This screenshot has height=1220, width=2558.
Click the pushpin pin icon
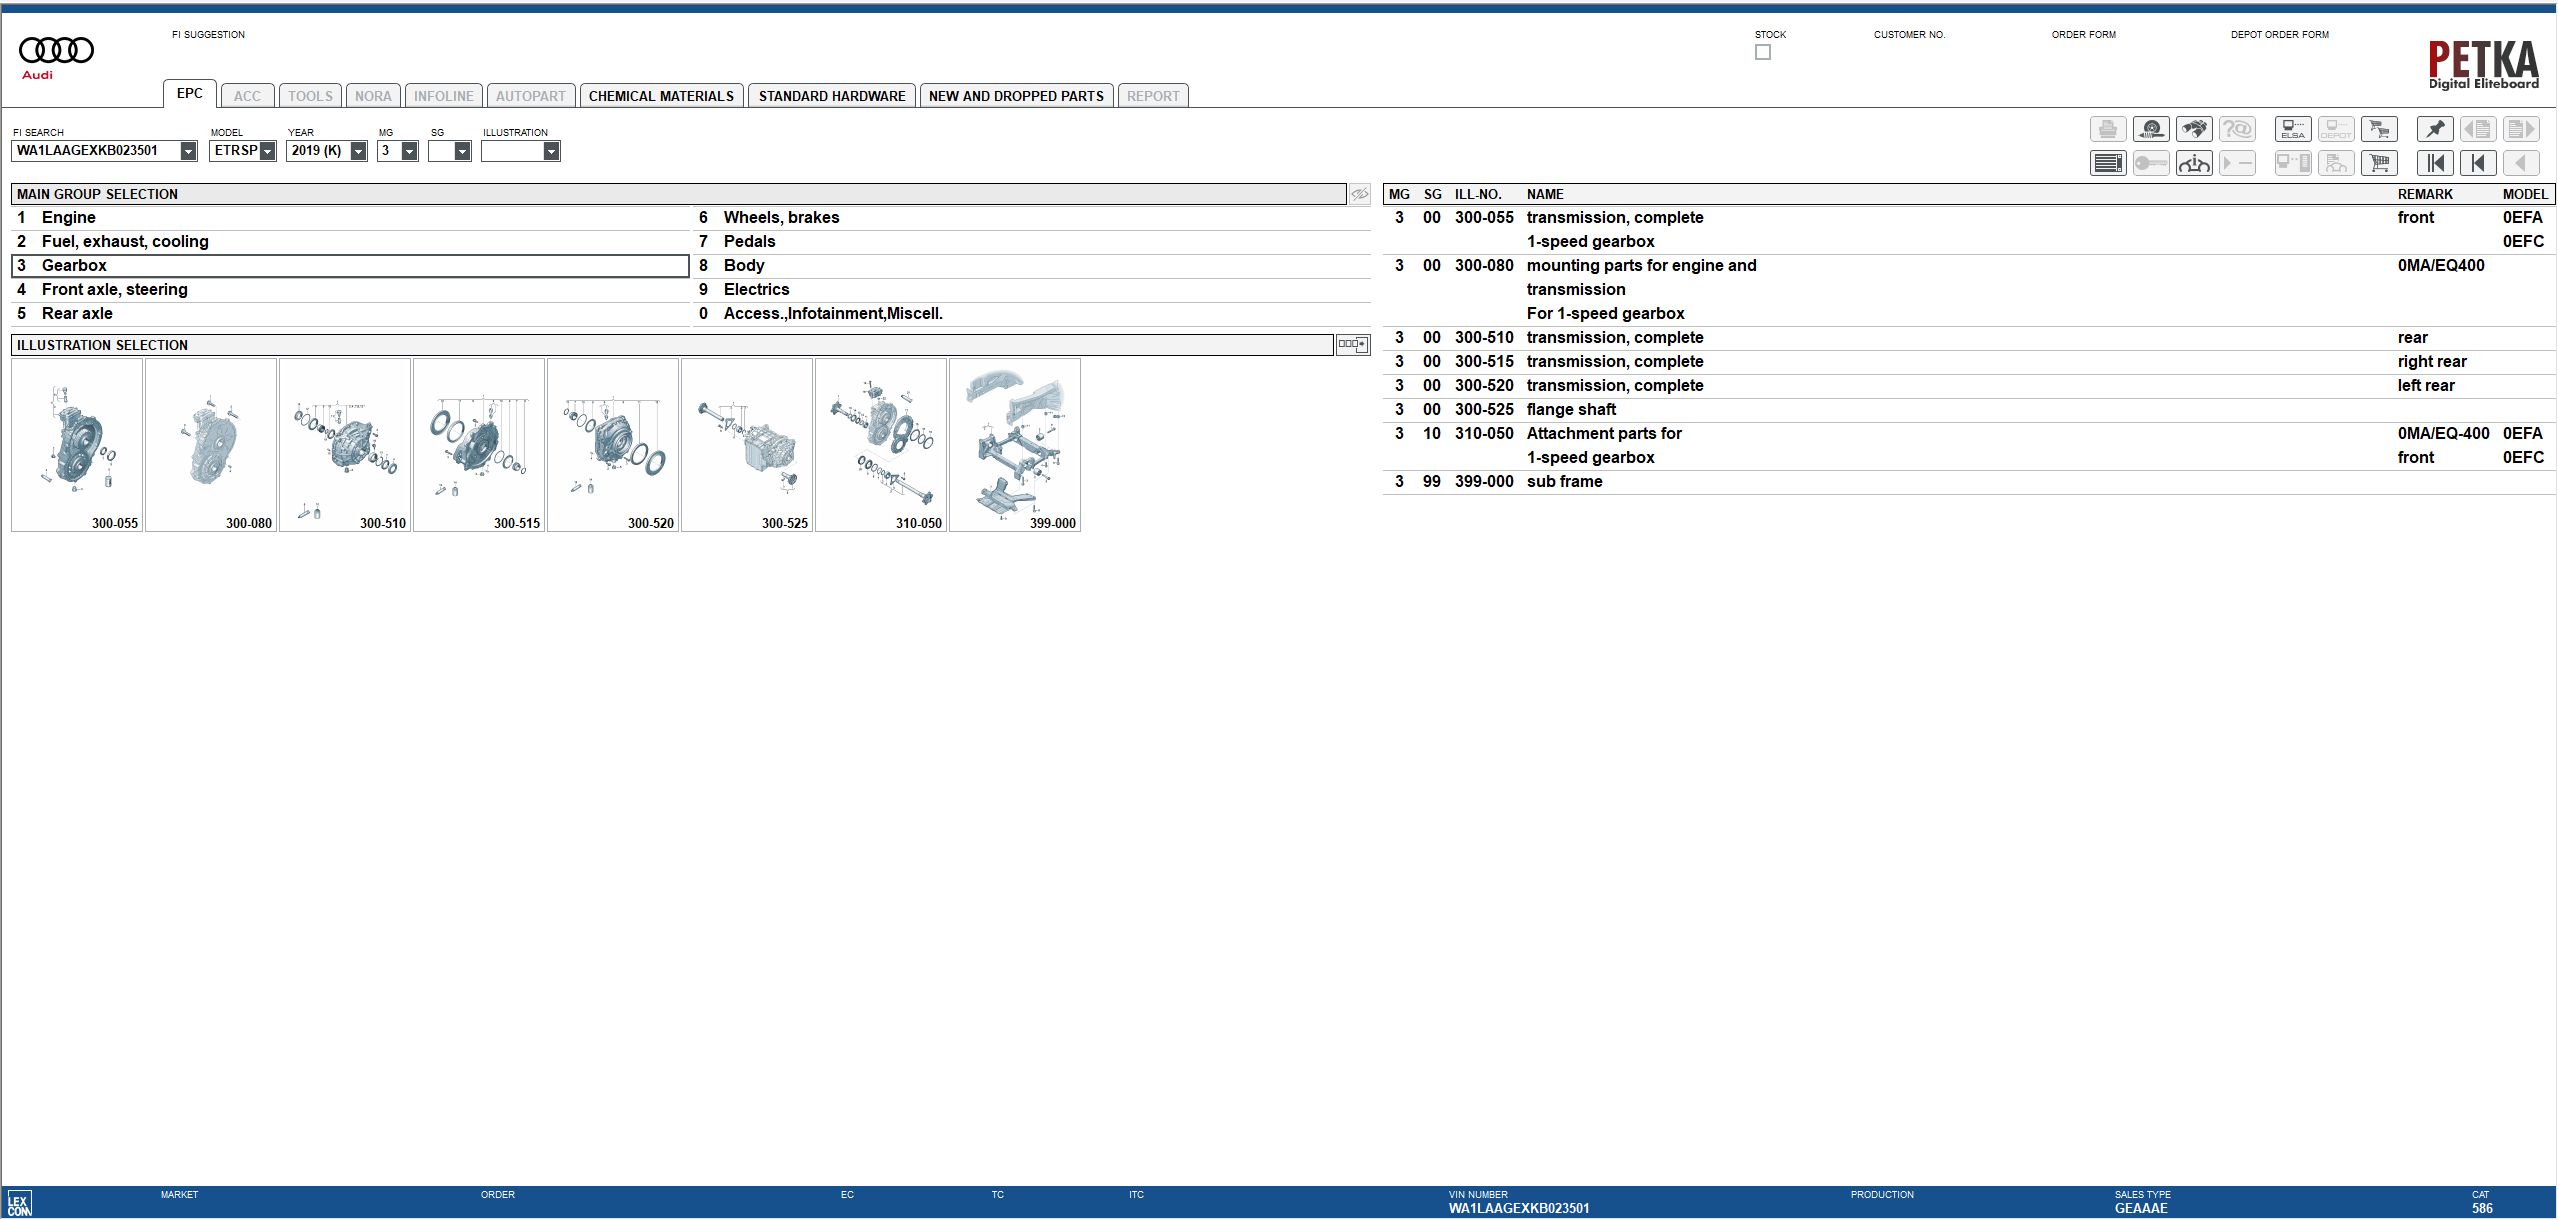pos(2435,129)
